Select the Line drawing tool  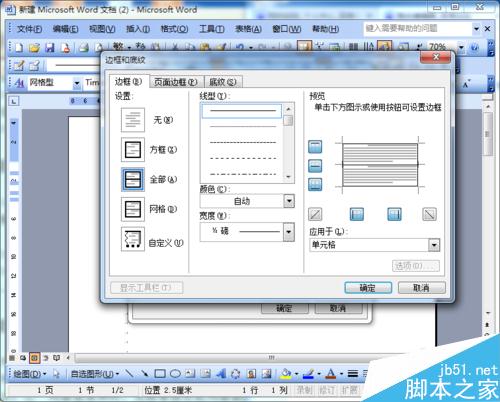pyautogui.click(x=129, y=374)
